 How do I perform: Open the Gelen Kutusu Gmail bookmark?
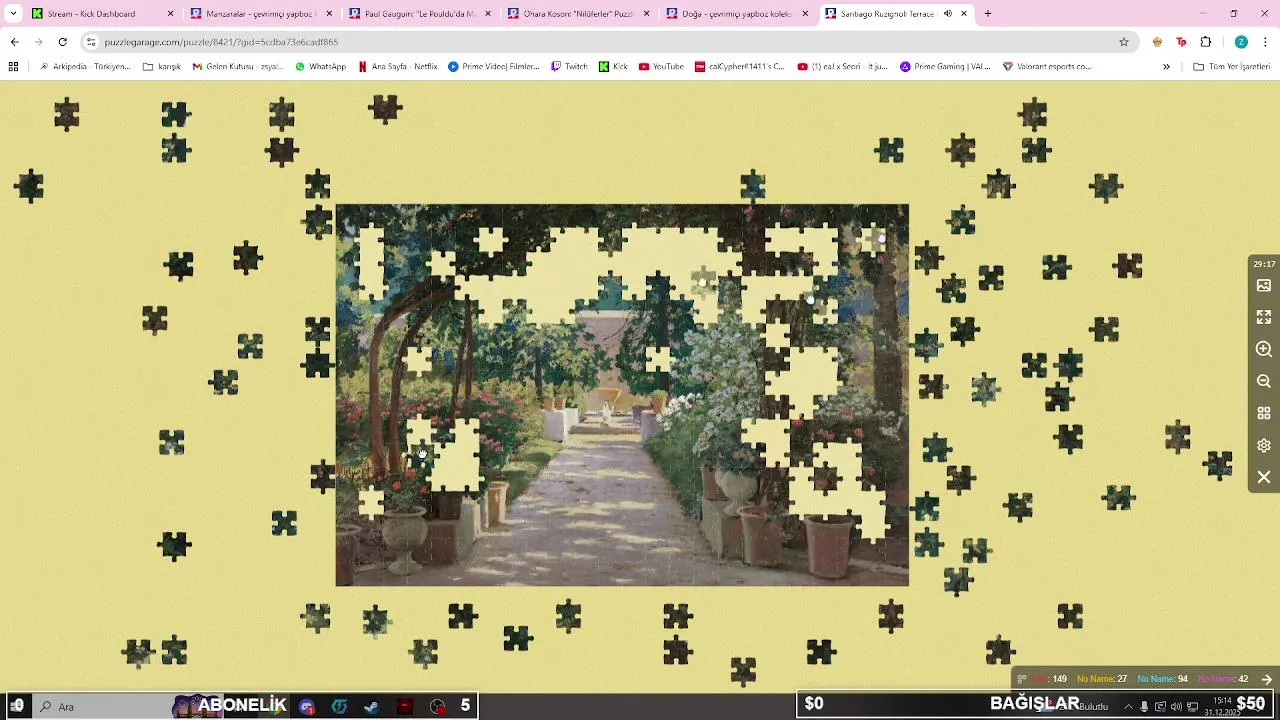point(238,66)
